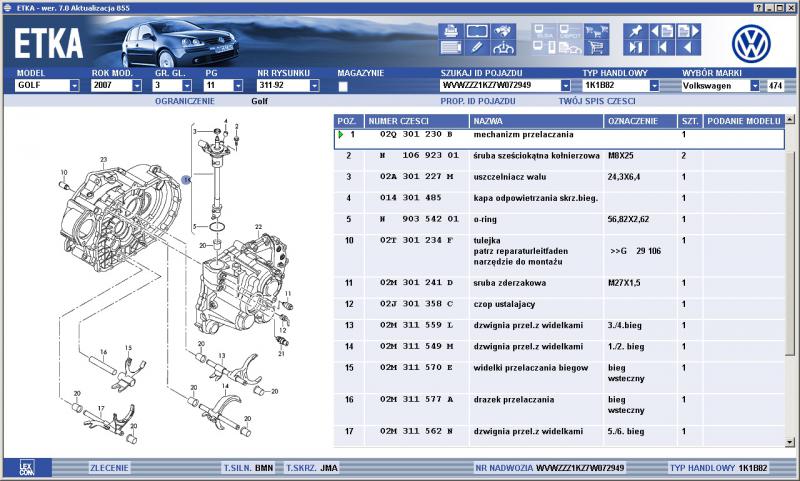Select the pencil edit icon
This screenshot has width=800, height=481.
477,48
